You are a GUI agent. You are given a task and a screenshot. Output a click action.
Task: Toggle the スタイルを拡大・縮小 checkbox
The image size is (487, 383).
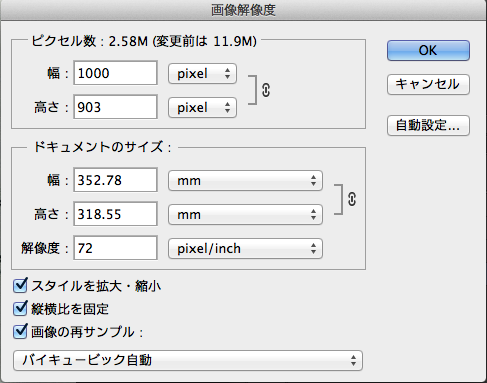pyautogui.click(x=20, y=286)
